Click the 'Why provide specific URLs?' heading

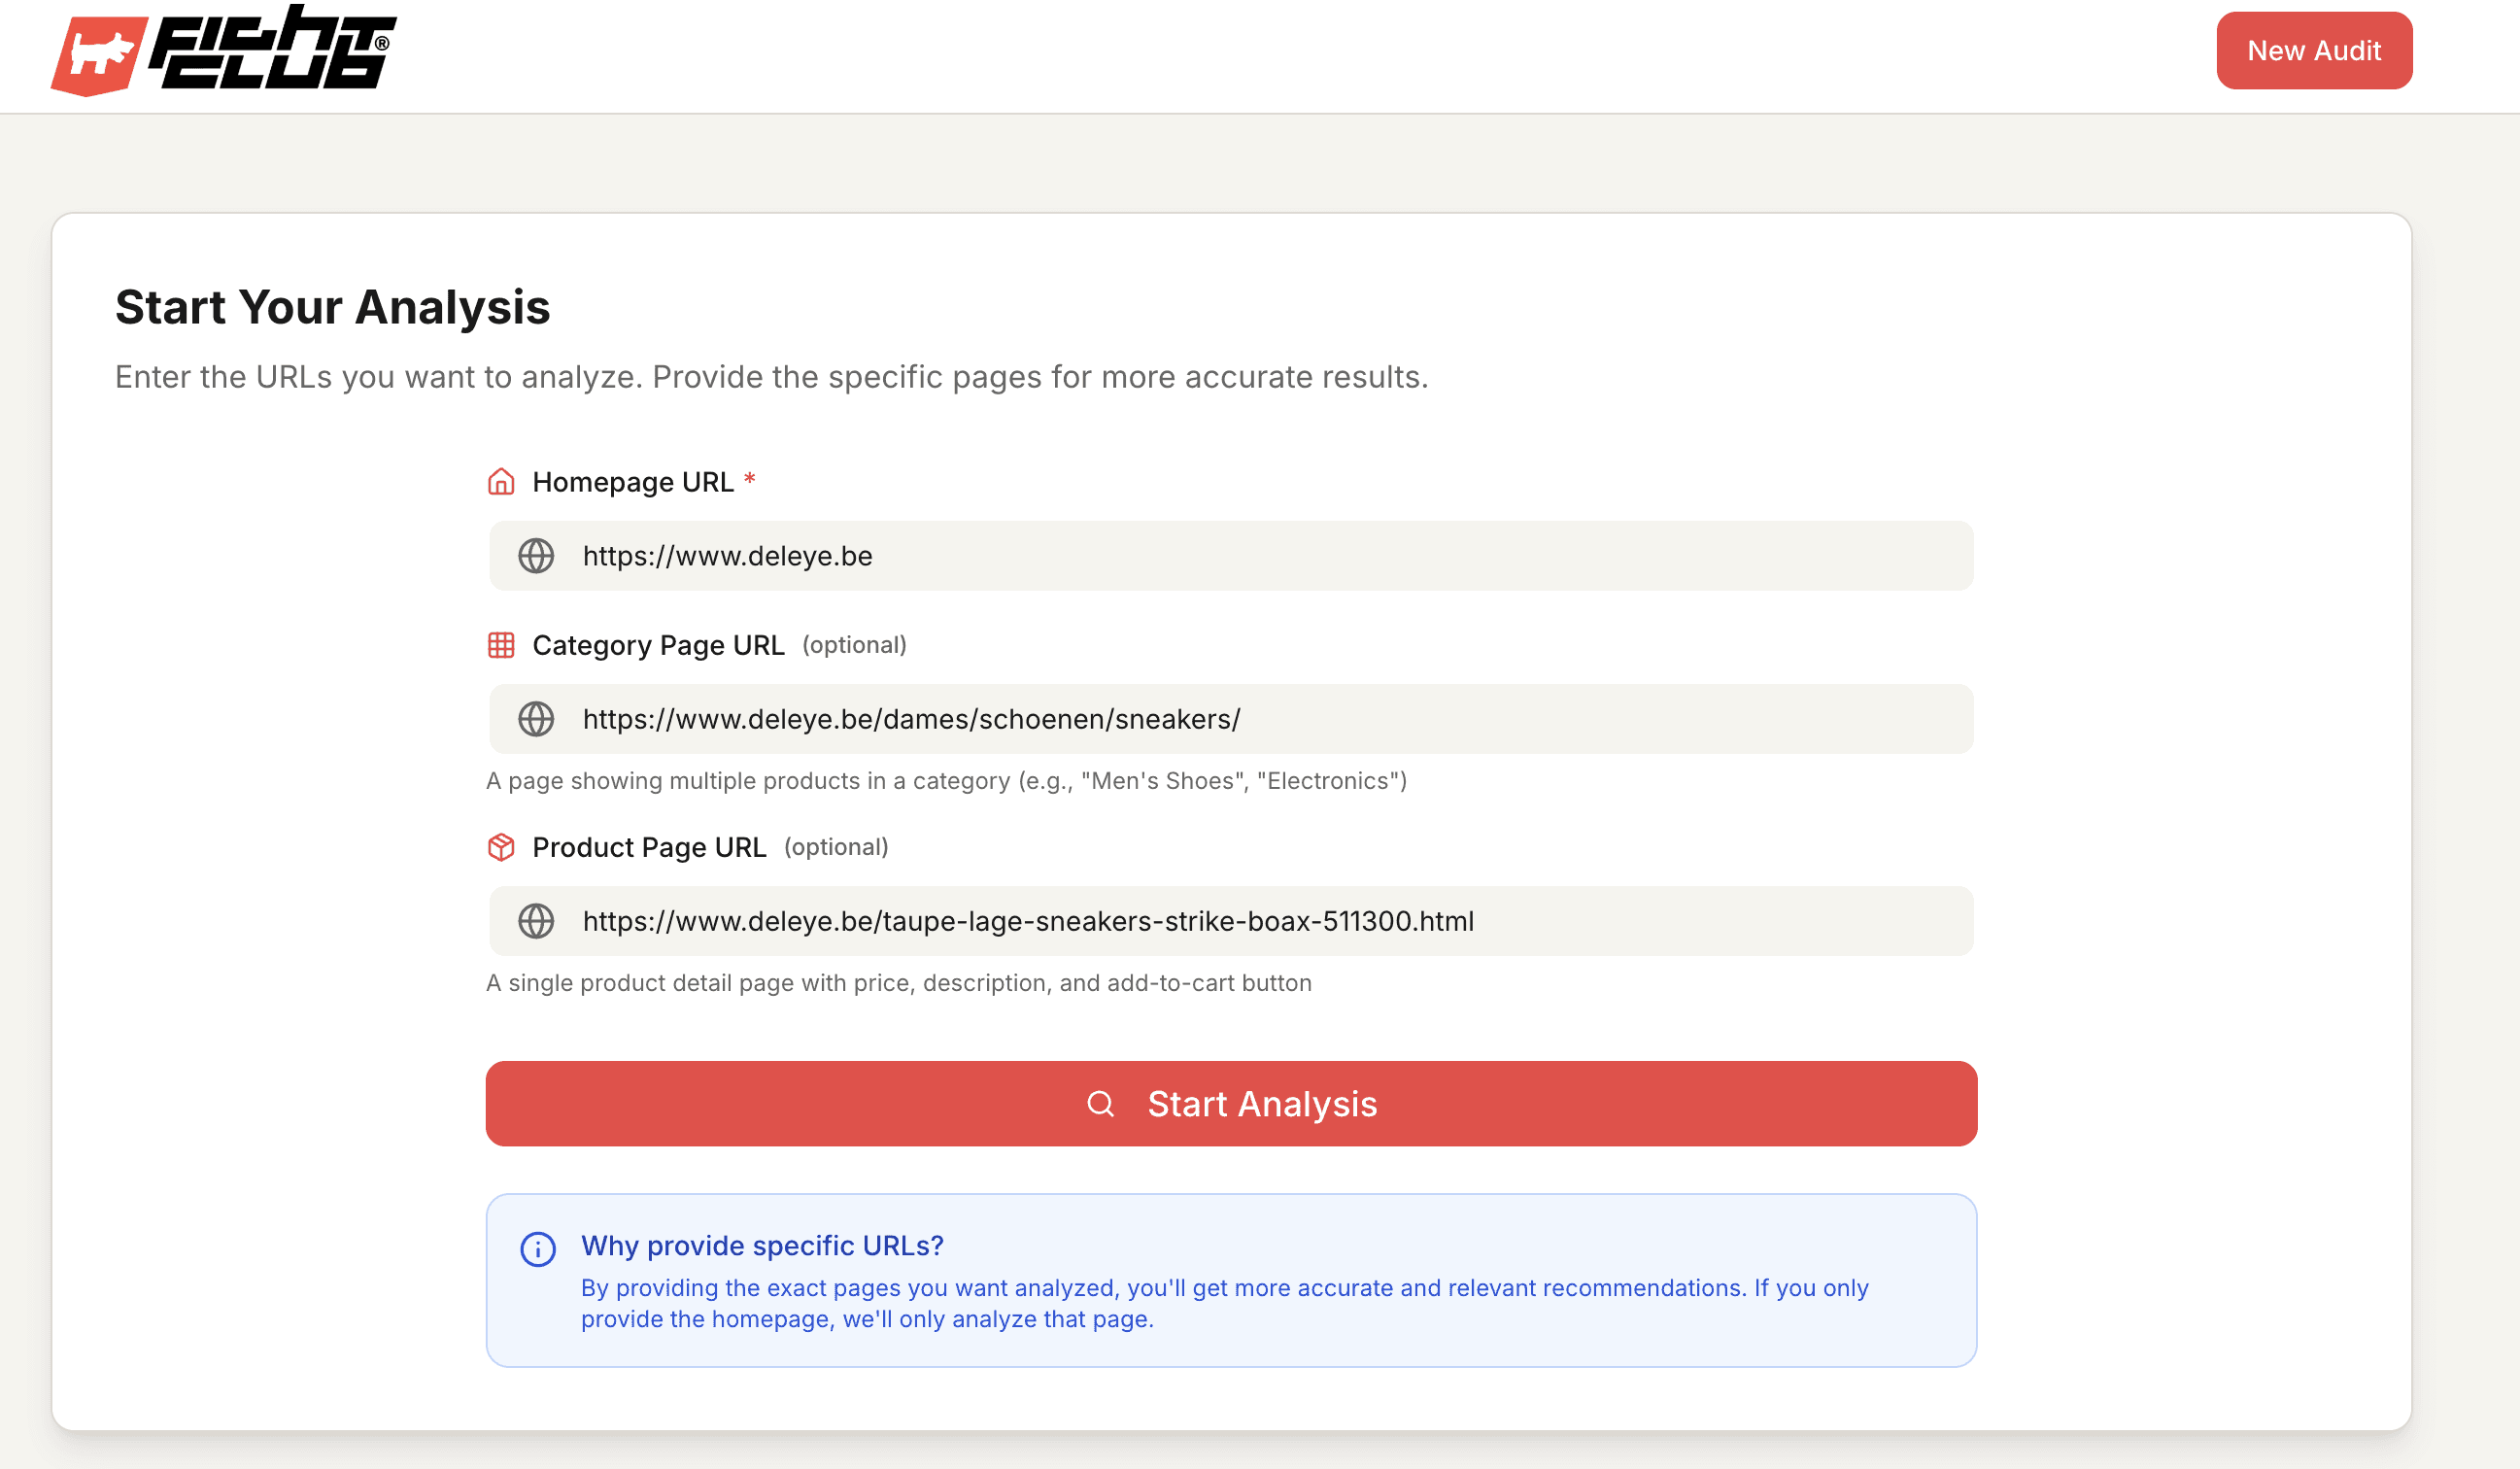coord(762,1245)
